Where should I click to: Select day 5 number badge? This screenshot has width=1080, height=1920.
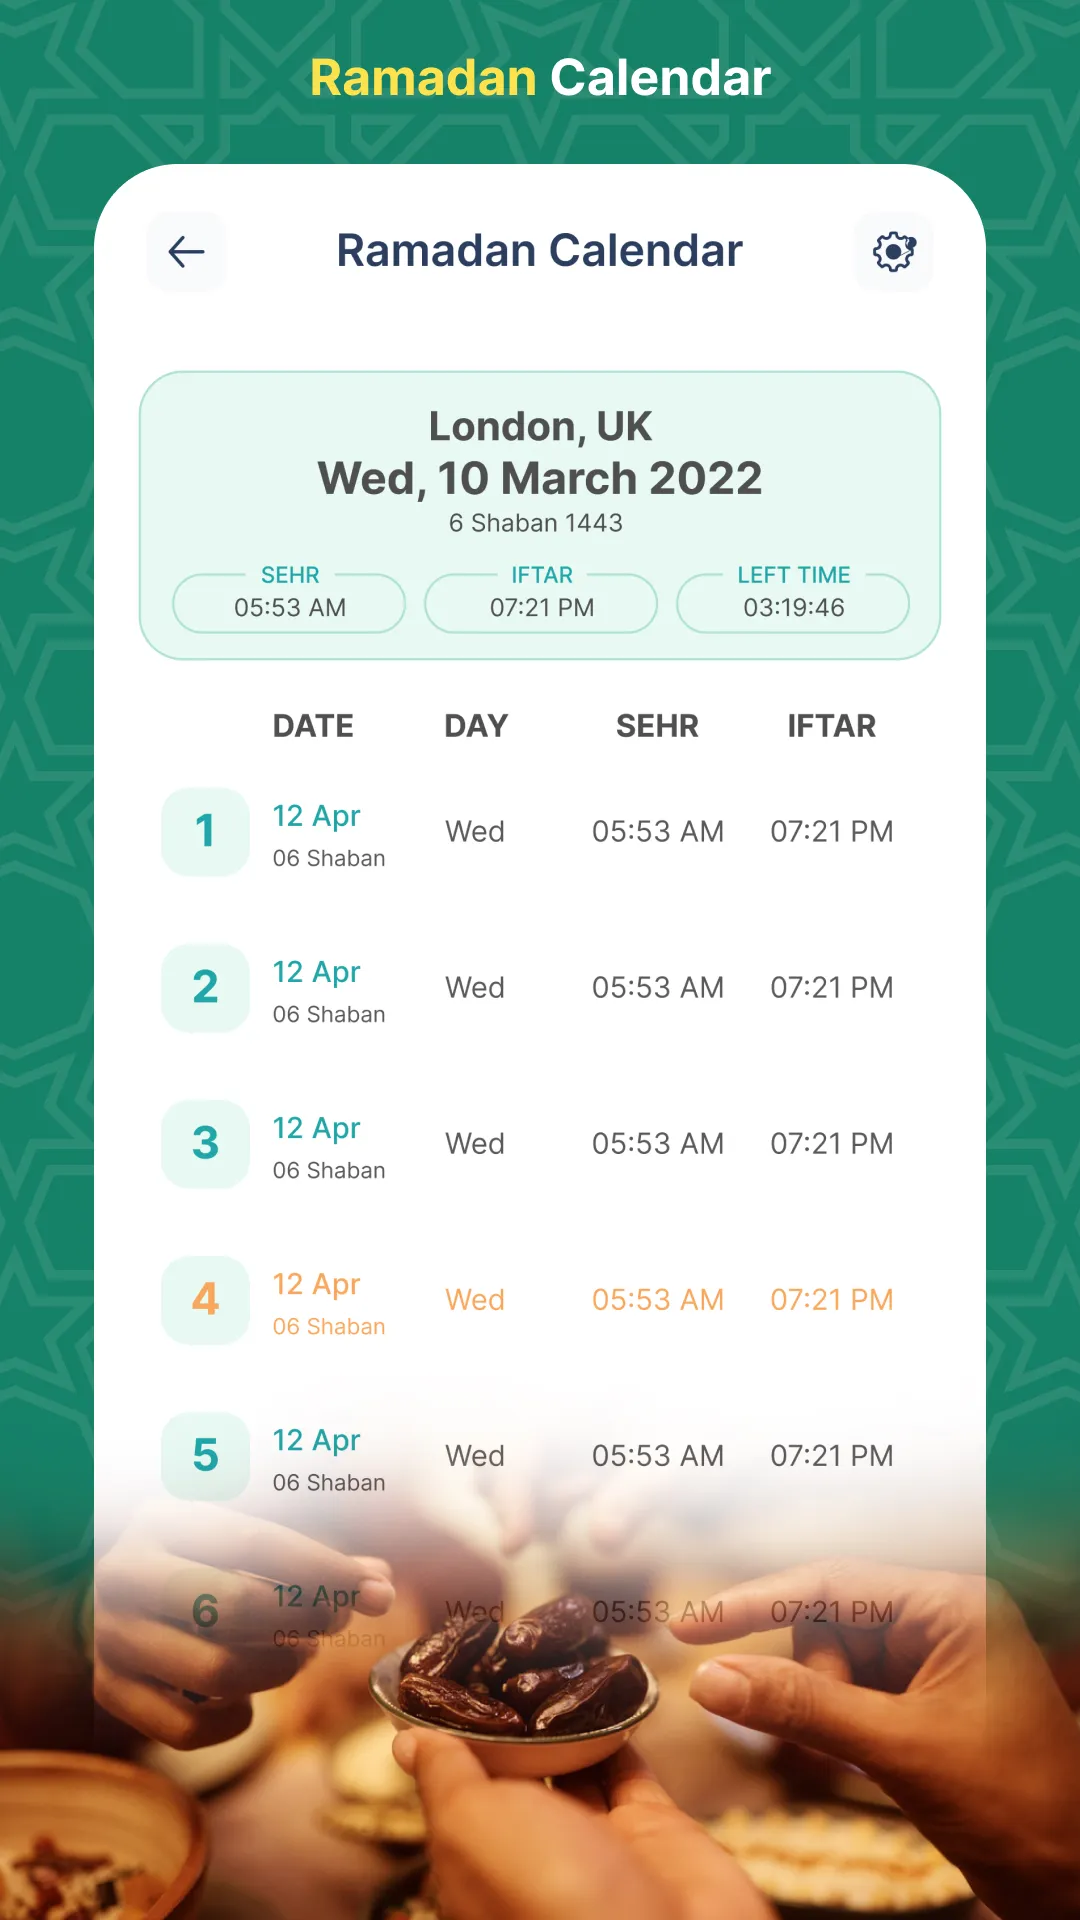click(x=205, y=1456)
